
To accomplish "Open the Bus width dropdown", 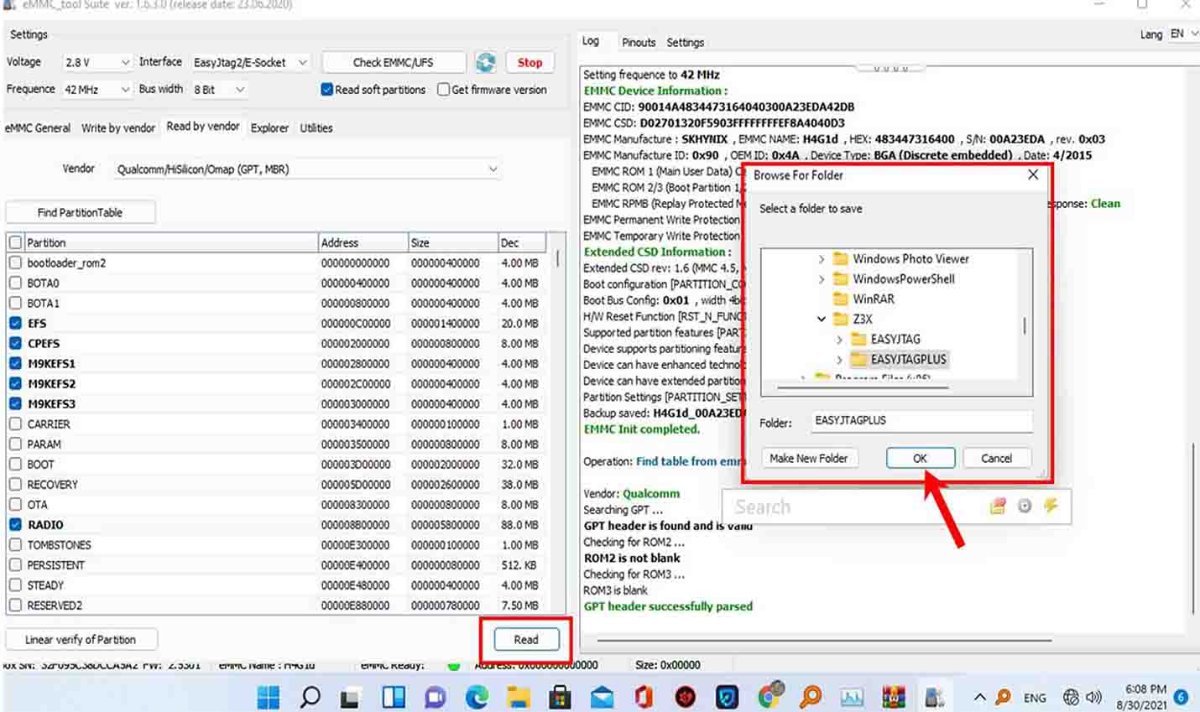I will 219,89.
